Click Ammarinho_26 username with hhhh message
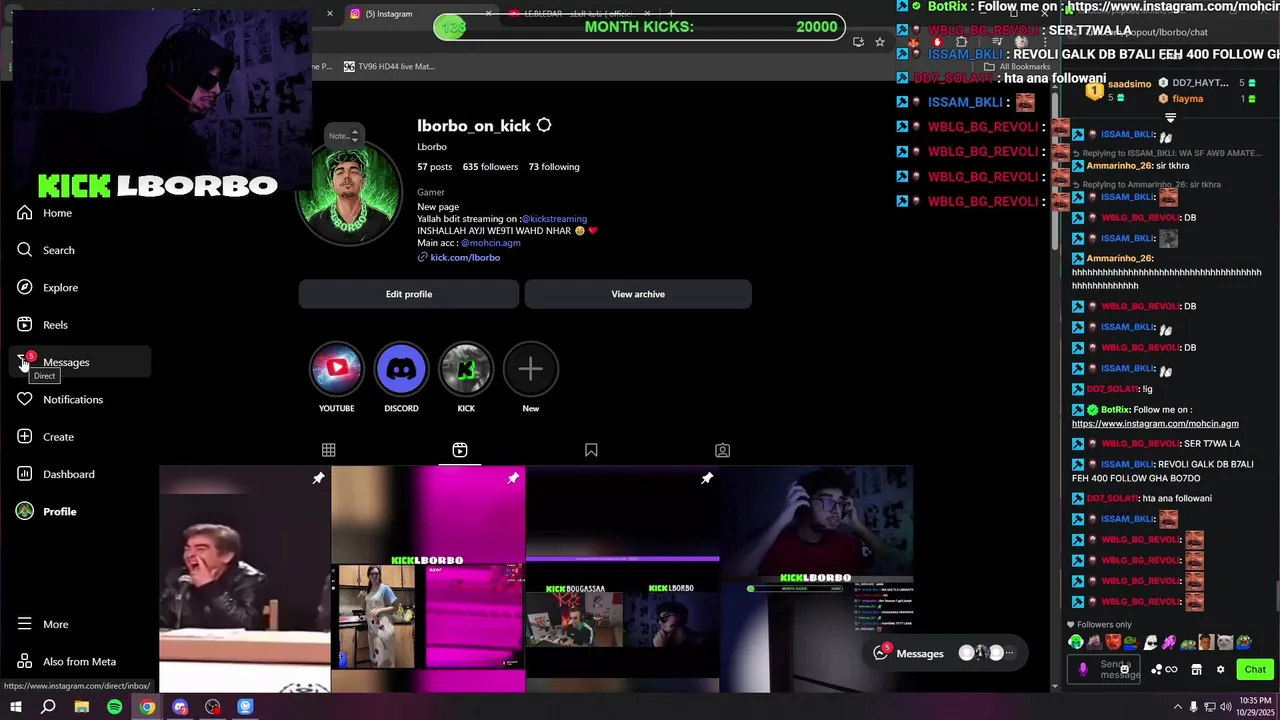Viewport: 1280px width, 720px height. click(1120, 259)
